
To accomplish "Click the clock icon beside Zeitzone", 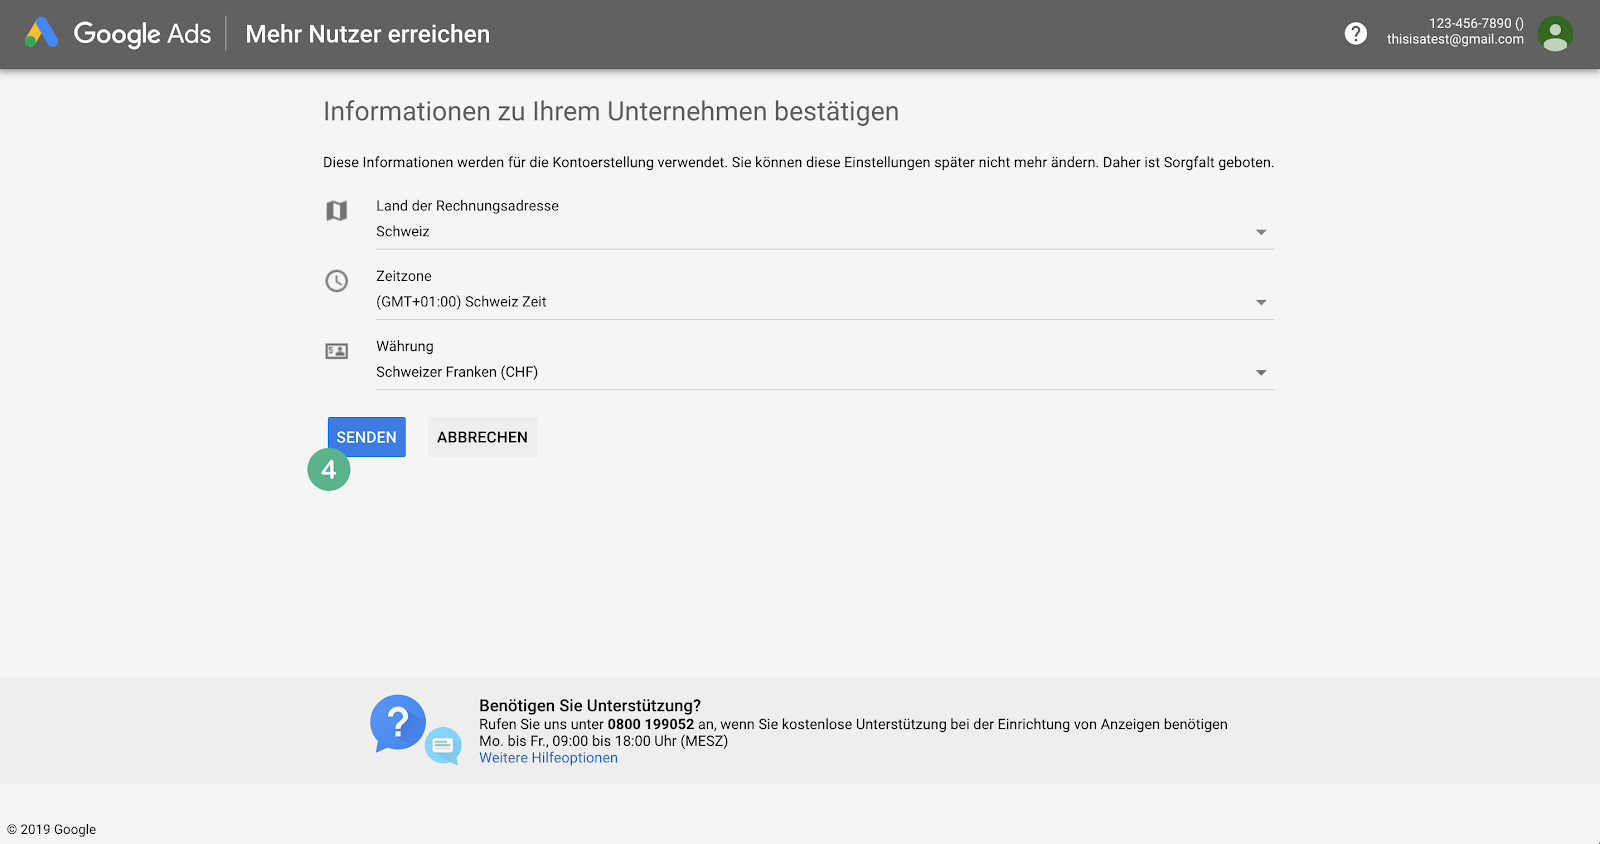I will 337,281.
